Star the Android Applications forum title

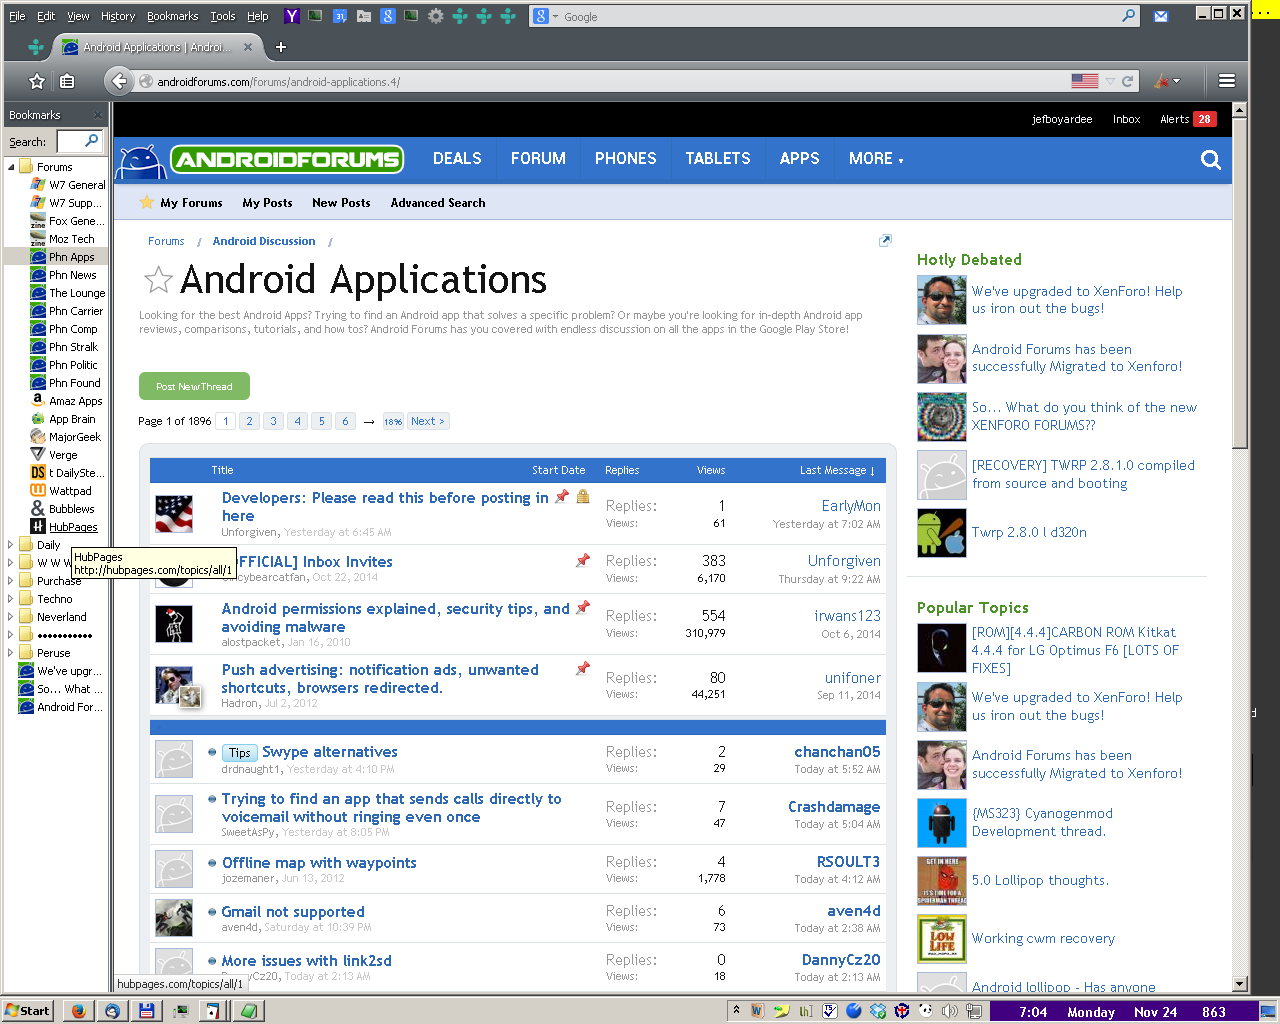click(158, 280)
